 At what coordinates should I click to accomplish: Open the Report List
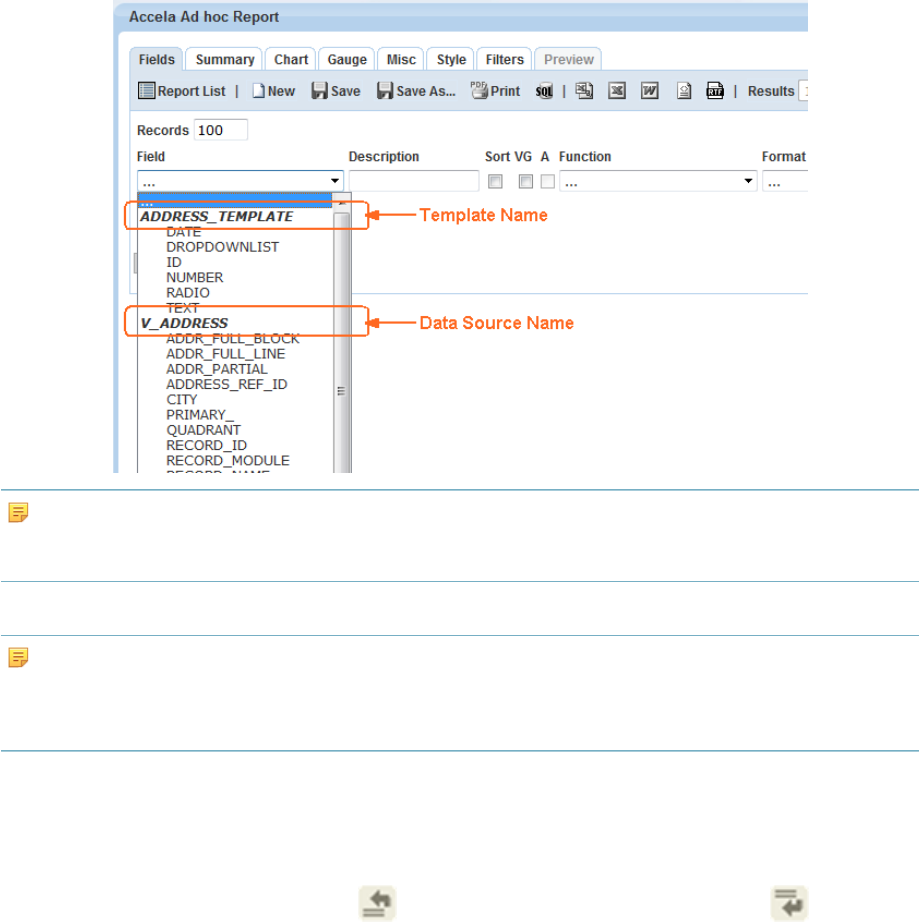pyautogui.click(x=182, y=91)
